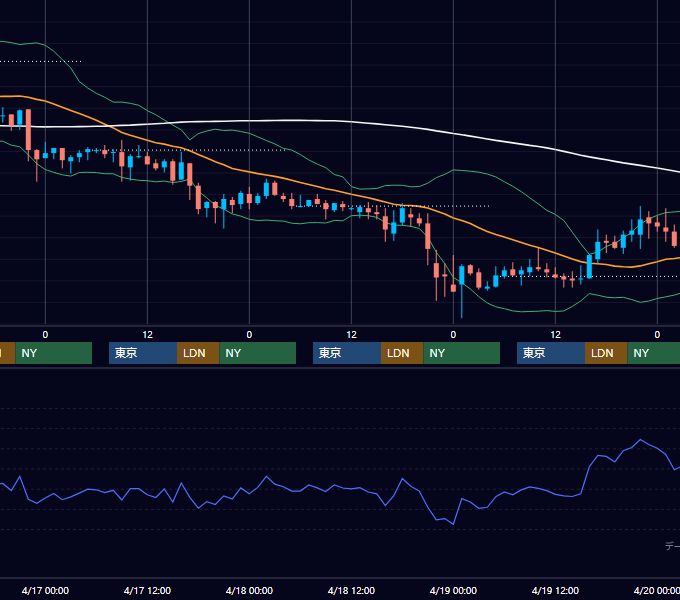The height and width of the screenshot is (600, 680).
Task: Click the 東京 session block on 4/18
Action: point(347,353)
